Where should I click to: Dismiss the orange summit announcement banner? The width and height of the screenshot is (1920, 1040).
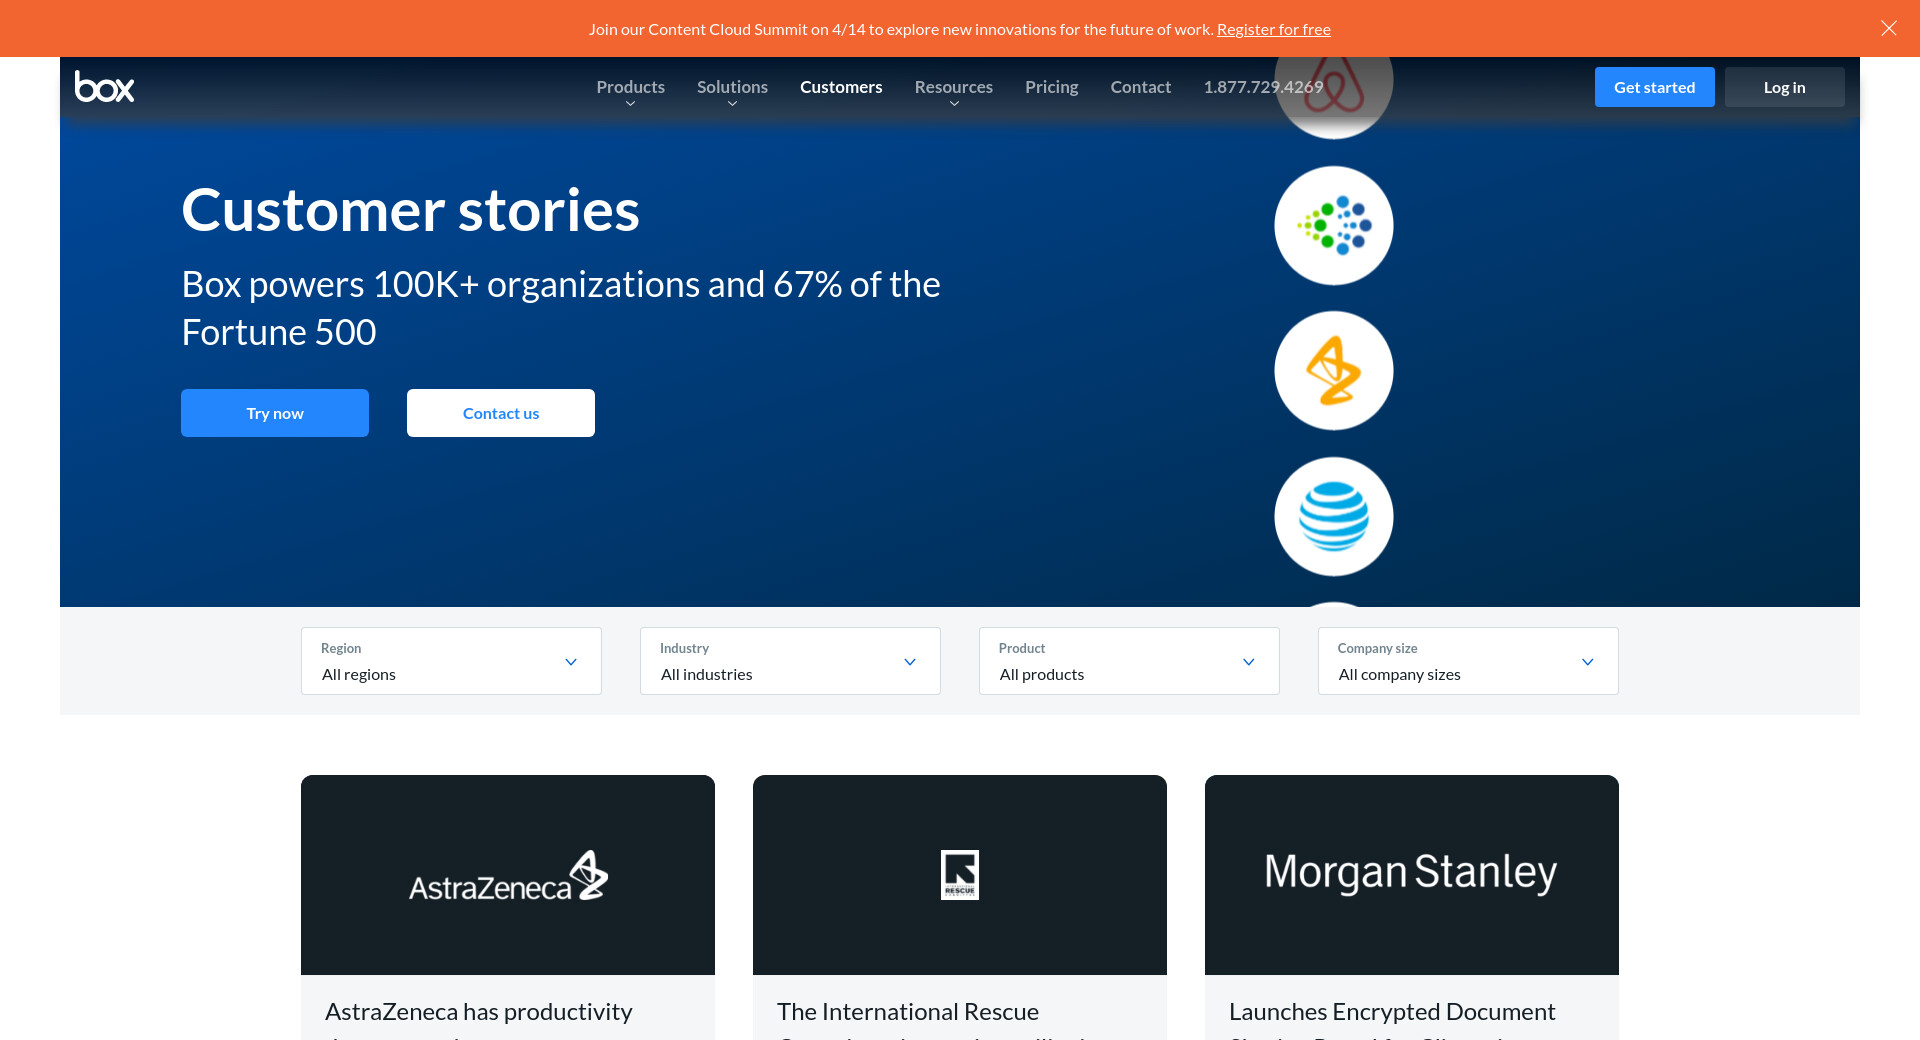click(x=1888, y=28)
